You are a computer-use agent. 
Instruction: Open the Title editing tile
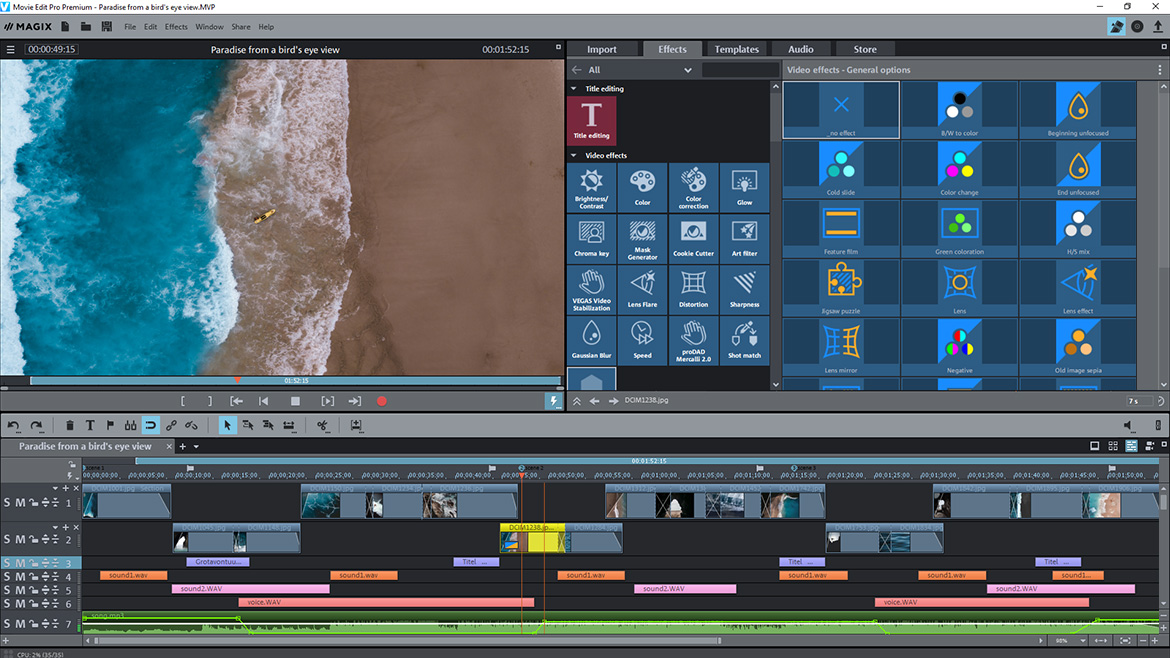point(592,120)
